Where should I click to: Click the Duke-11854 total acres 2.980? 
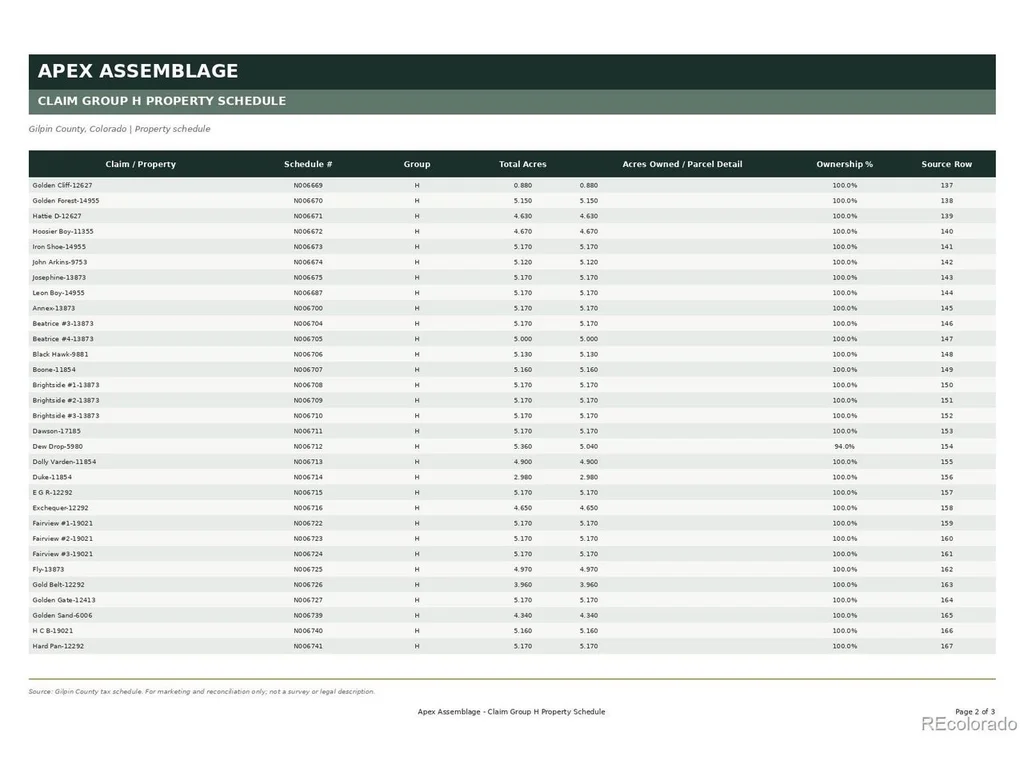pyautogui.click(x=522, y=477)
